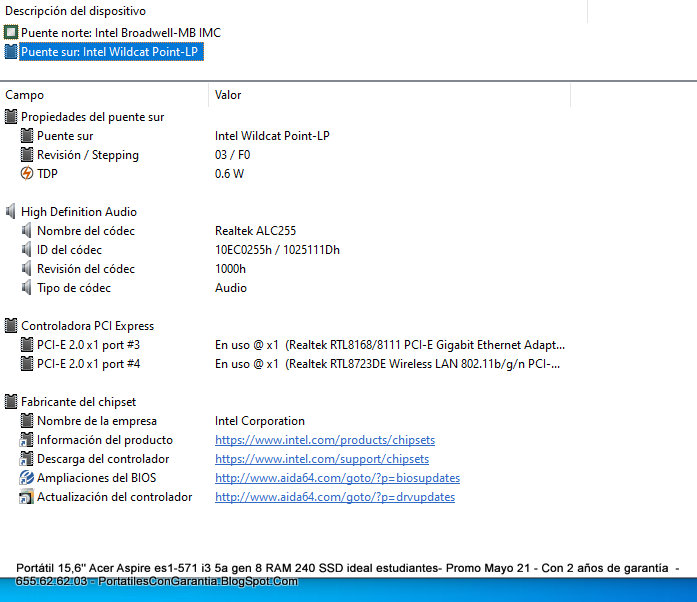Select the Puente sur field label
Image resolution: width=697 pixels, height=602 pixels.
coord(65,136)
